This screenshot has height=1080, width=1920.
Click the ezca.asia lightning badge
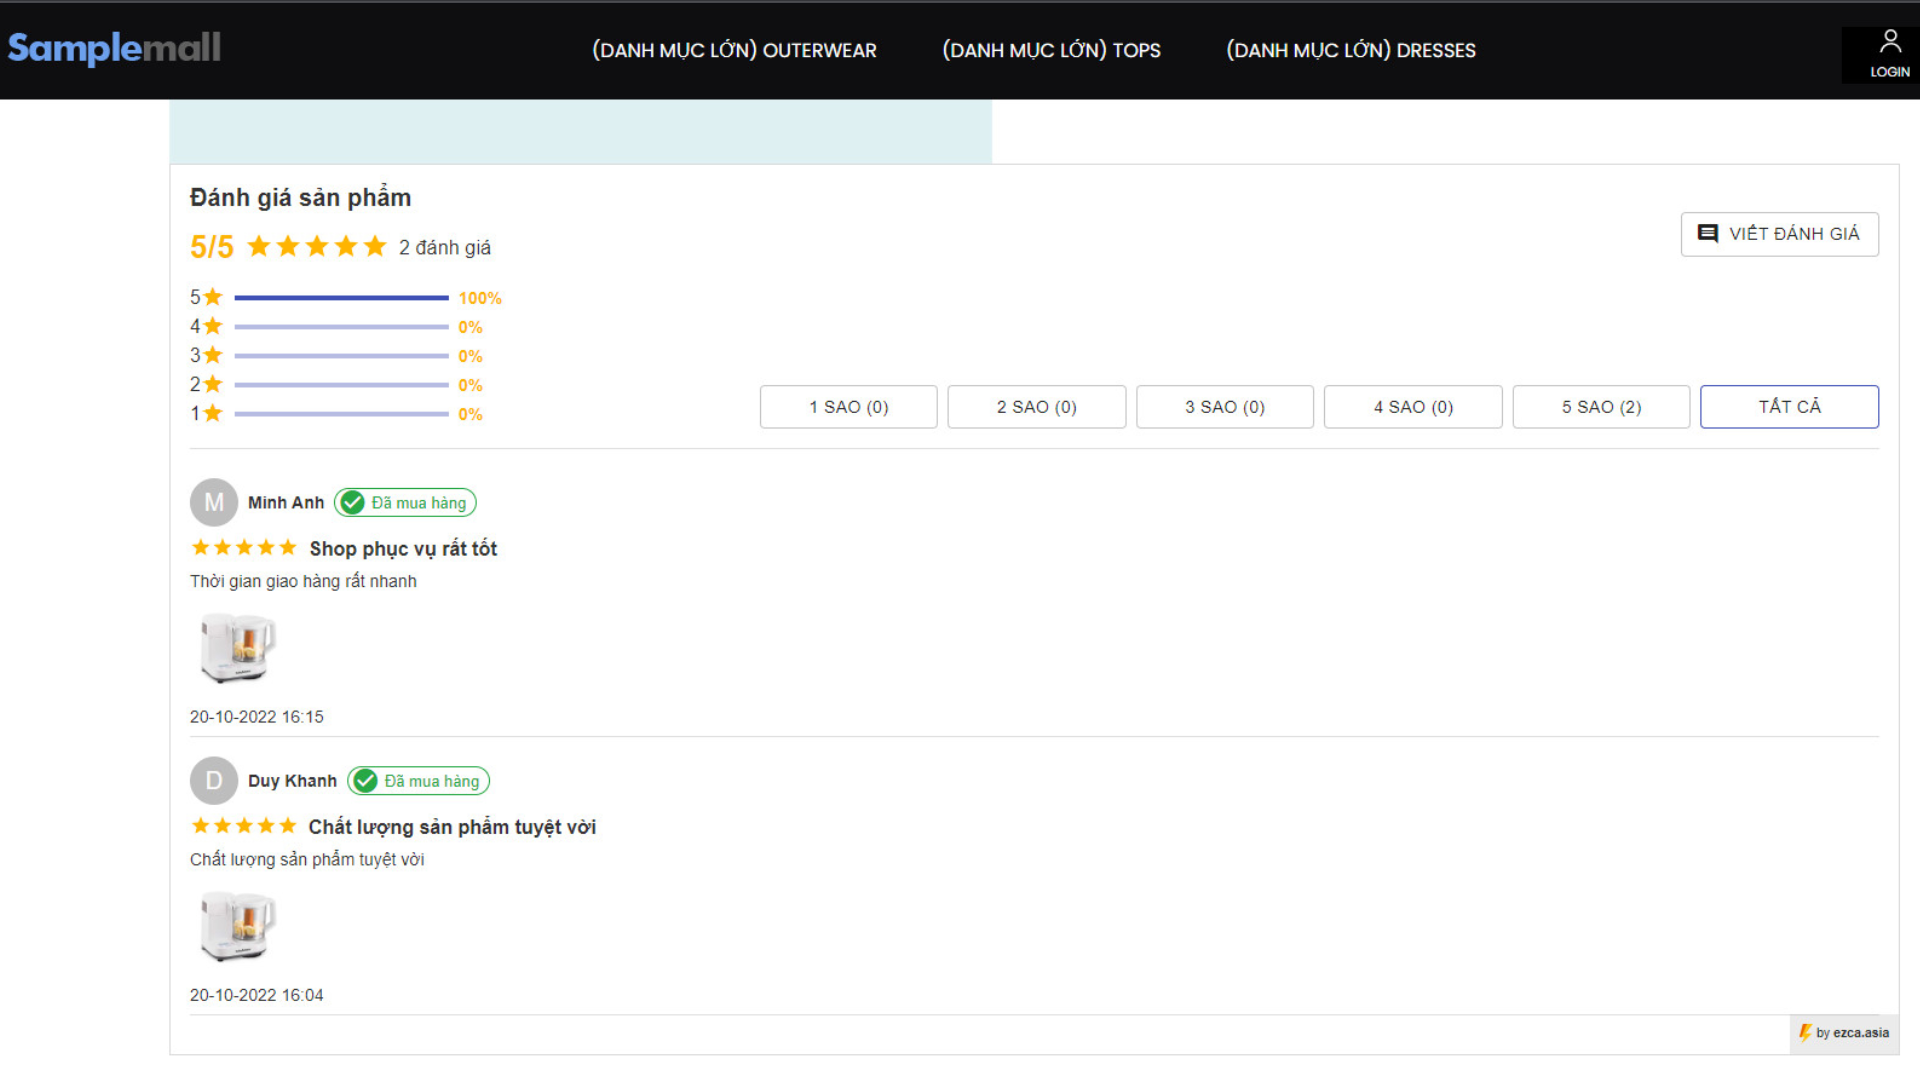tap(1843, 1033)
